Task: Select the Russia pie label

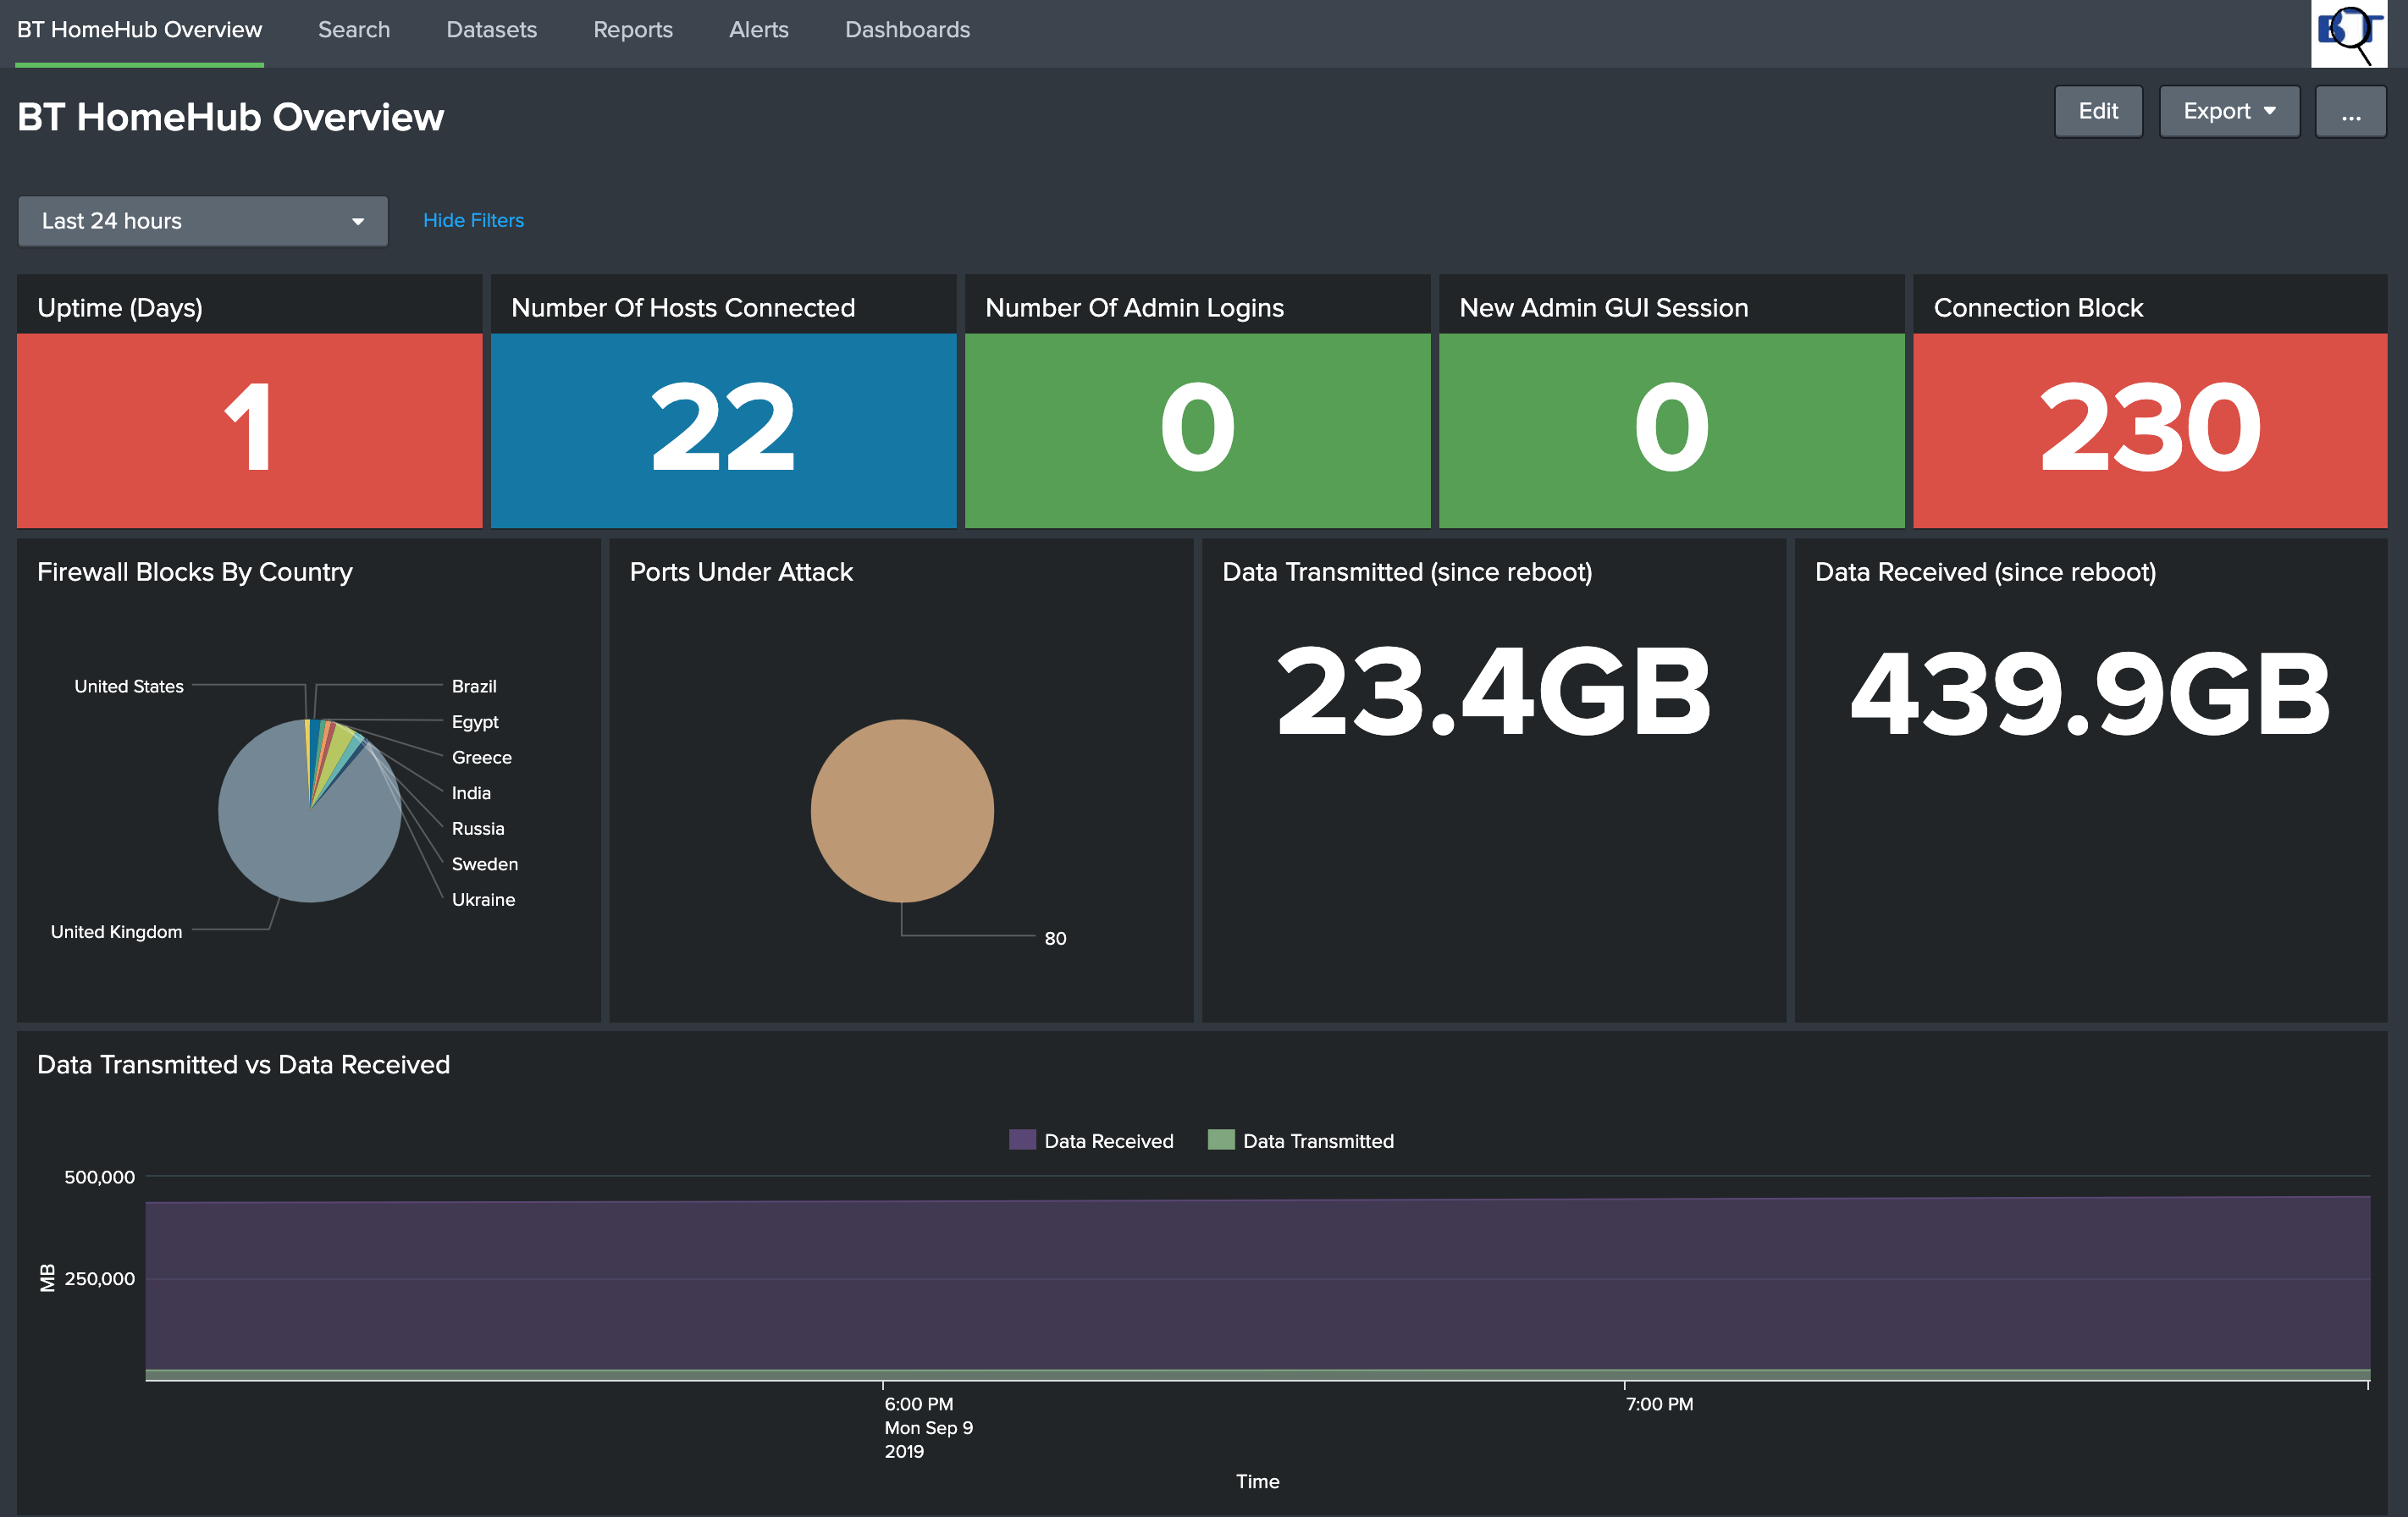Action: pos(478,828)
